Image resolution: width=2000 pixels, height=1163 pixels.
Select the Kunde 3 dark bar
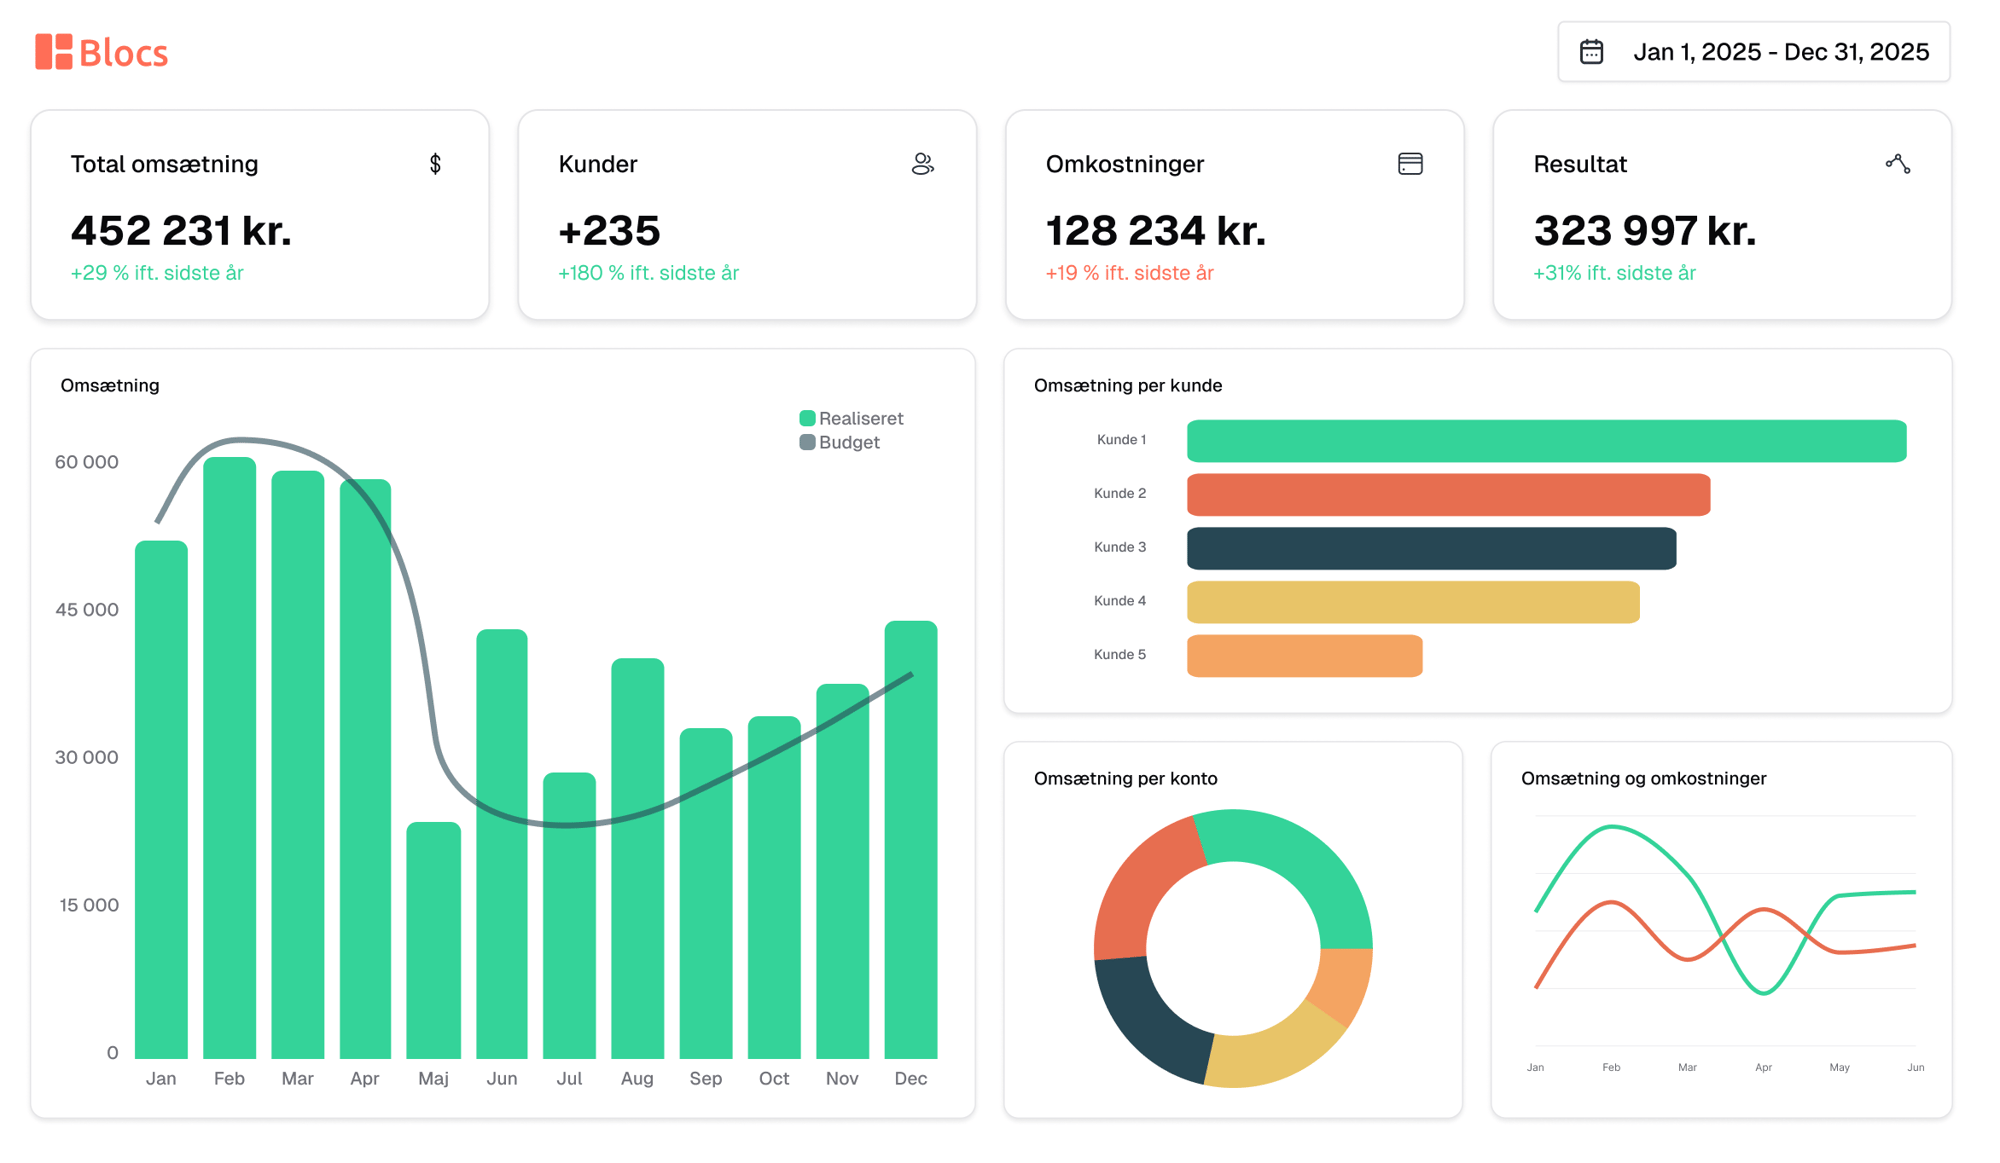point(1430,549)
